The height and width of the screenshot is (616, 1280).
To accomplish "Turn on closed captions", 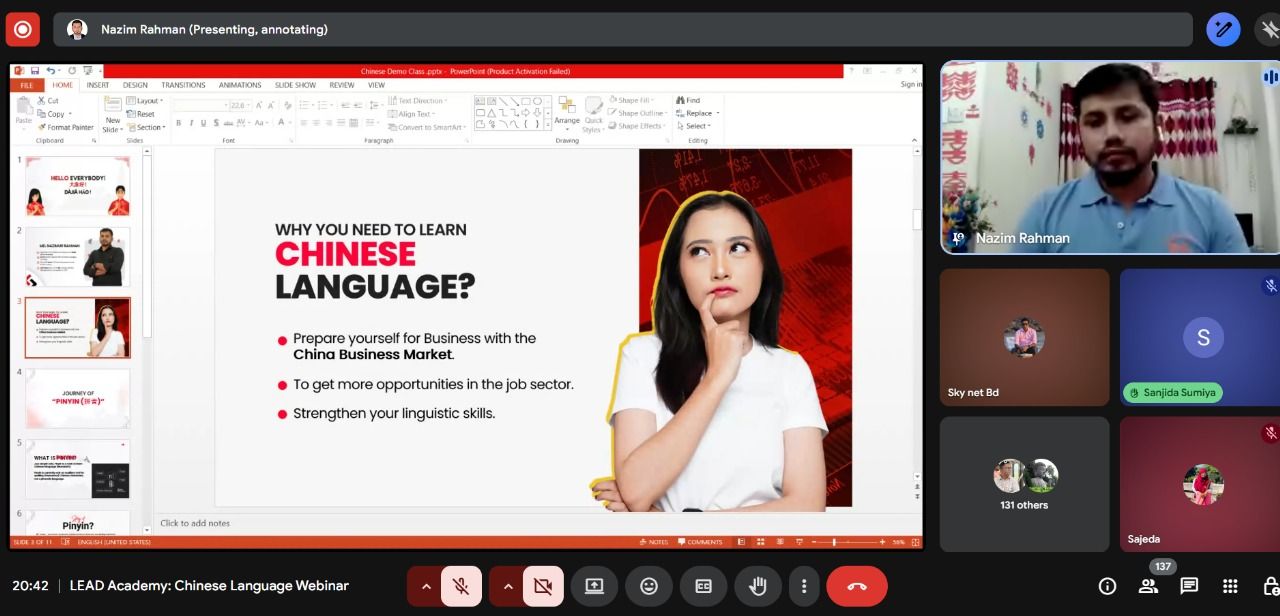I will [703, 586].
